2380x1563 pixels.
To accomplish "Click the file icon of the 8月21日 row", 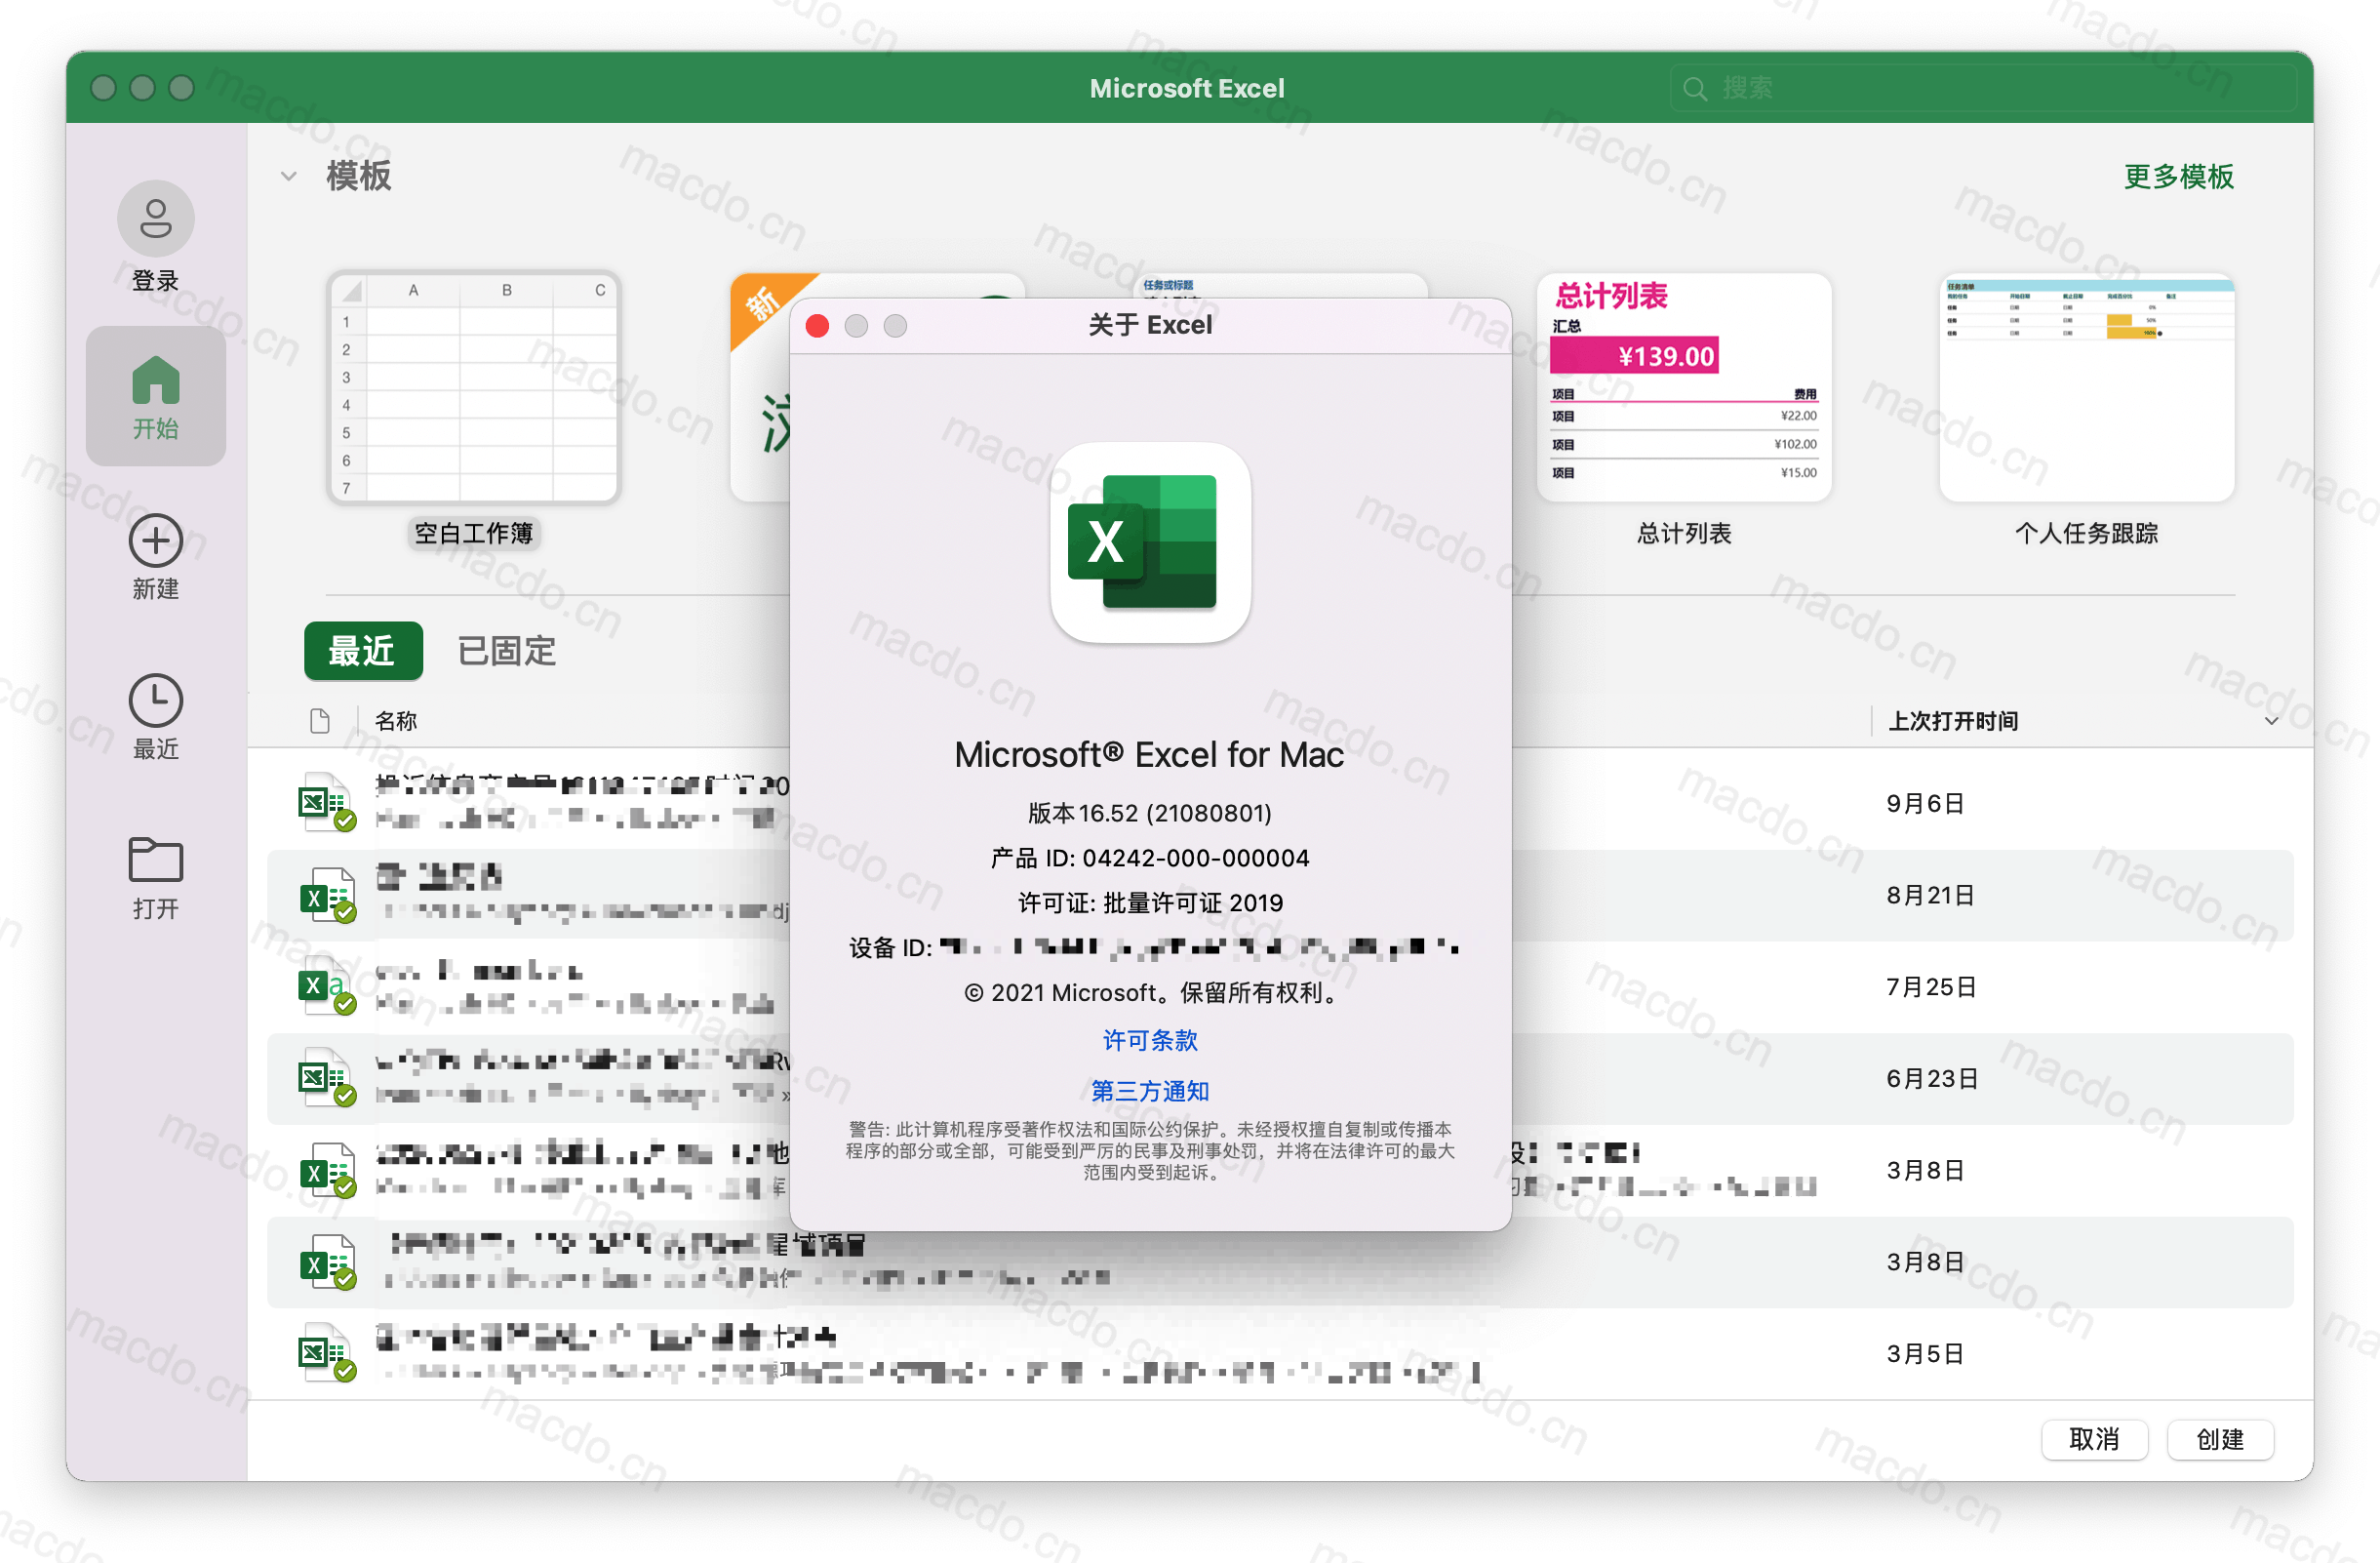I will (327, 894).
